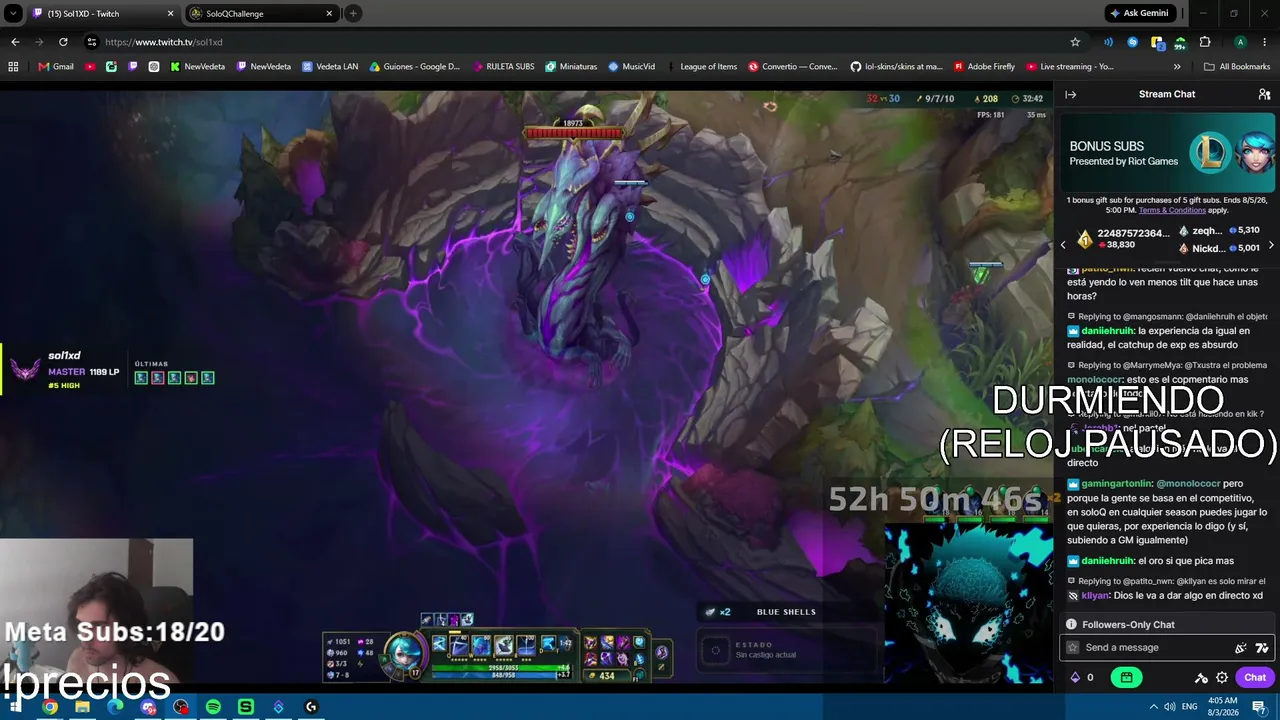Open the browser three-dot menu
1280x720 pixels.
coord(1264,42)
